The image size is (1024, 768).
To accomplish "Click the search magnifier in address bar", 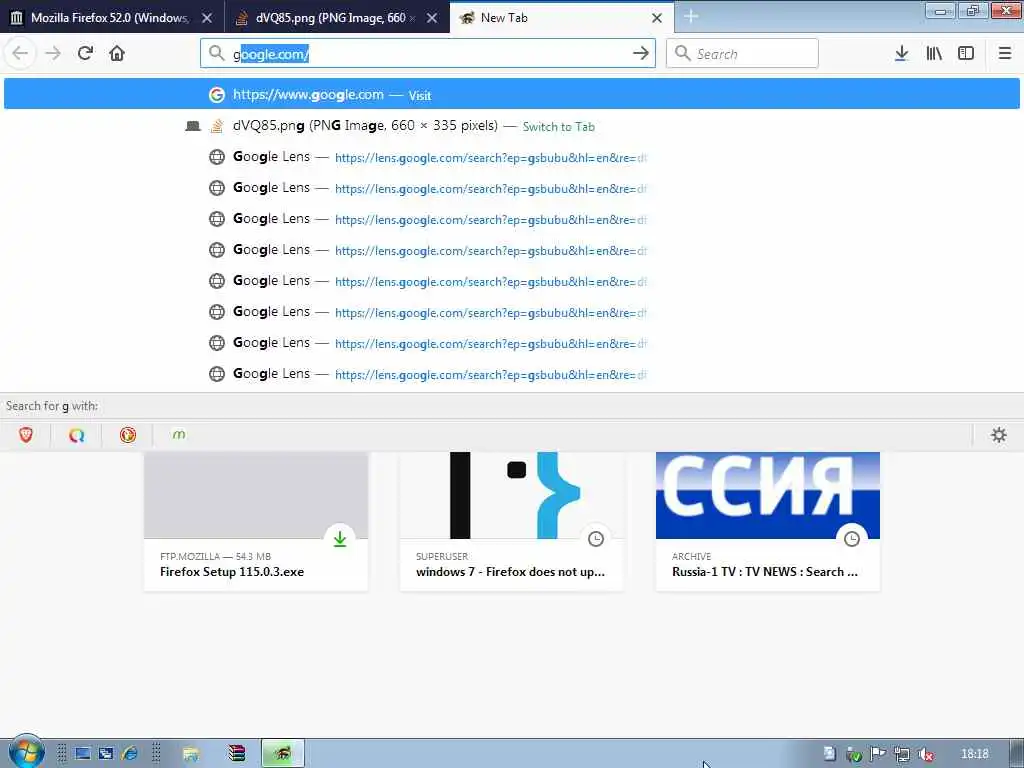I will pos(216,53).
